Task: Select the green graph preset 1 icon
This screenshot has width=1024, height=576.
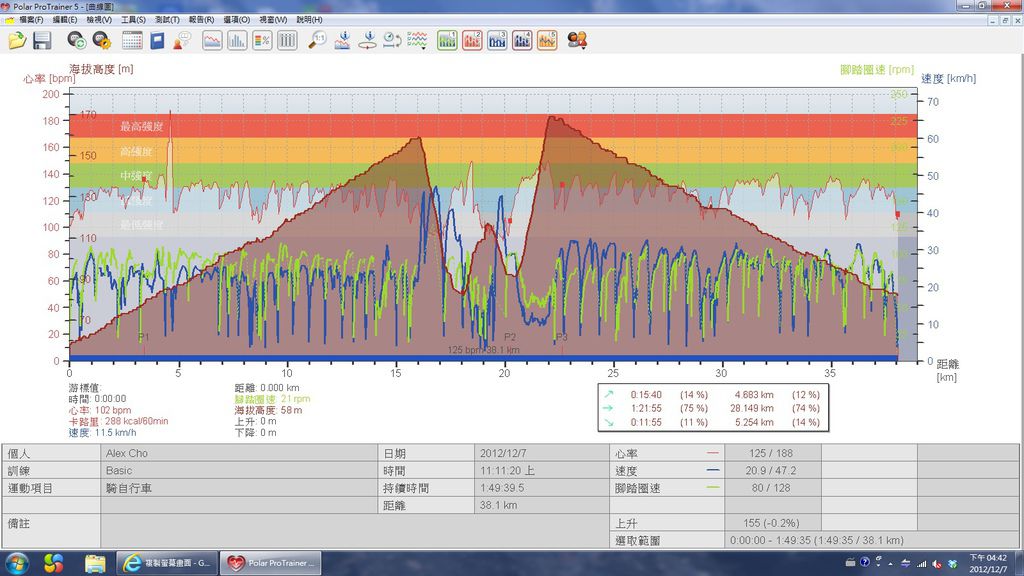Action: click(447, 40)
